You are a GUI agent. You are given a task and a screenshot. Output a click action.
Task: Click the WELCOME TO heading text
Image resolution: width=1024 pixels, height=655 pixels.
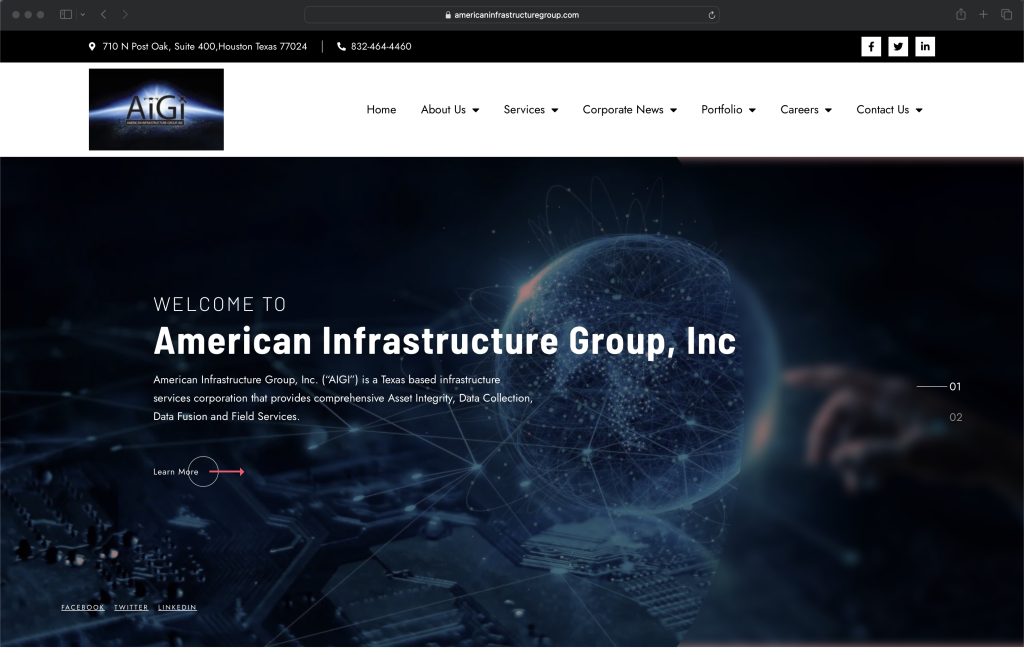[220, 304]
